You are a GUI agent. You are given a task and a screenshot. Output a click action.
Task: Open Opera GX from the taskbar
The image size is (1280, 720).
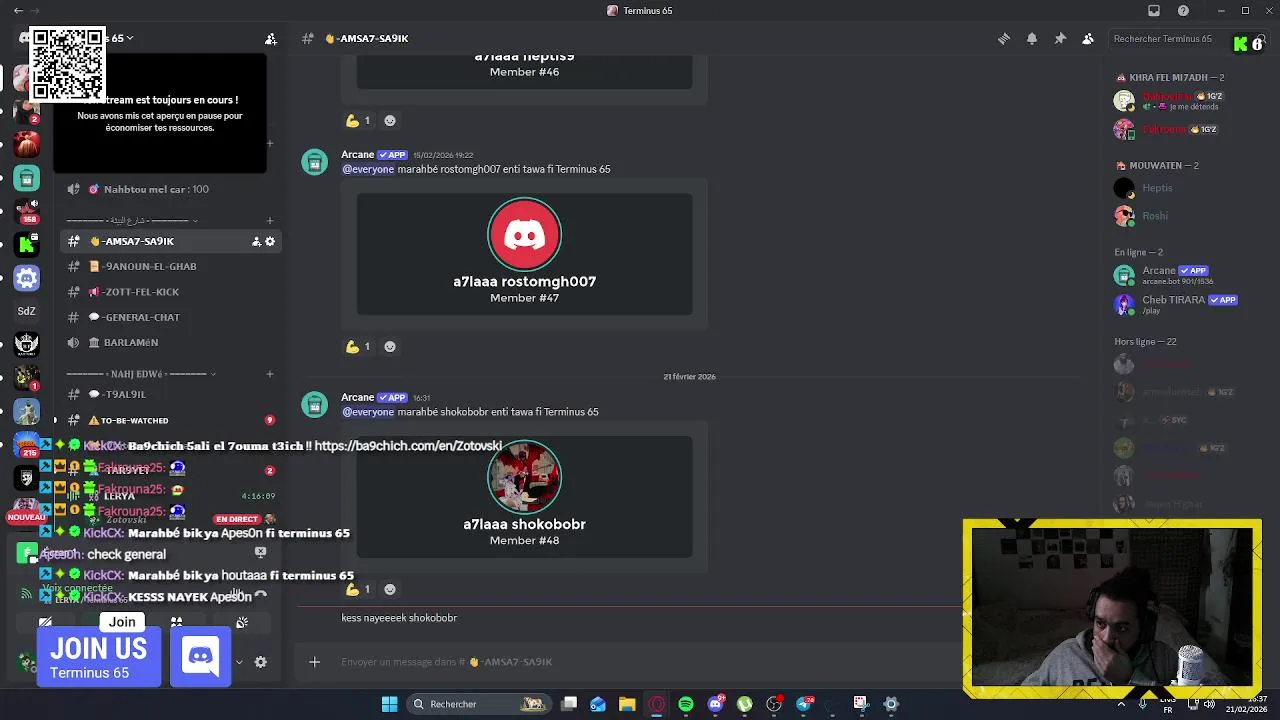click(656, 704)
